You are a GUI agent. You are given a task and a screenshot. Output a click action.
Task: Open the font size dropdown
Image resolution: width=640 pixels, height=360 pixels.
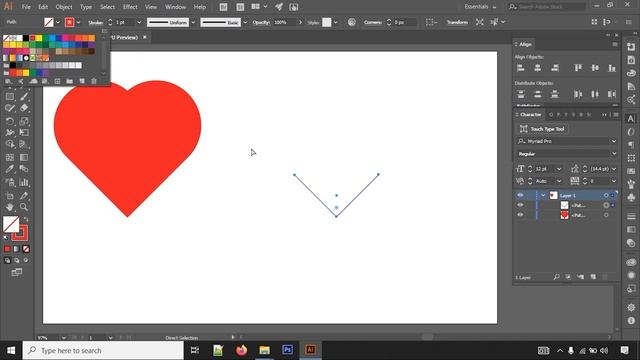(x=559, y=169)
